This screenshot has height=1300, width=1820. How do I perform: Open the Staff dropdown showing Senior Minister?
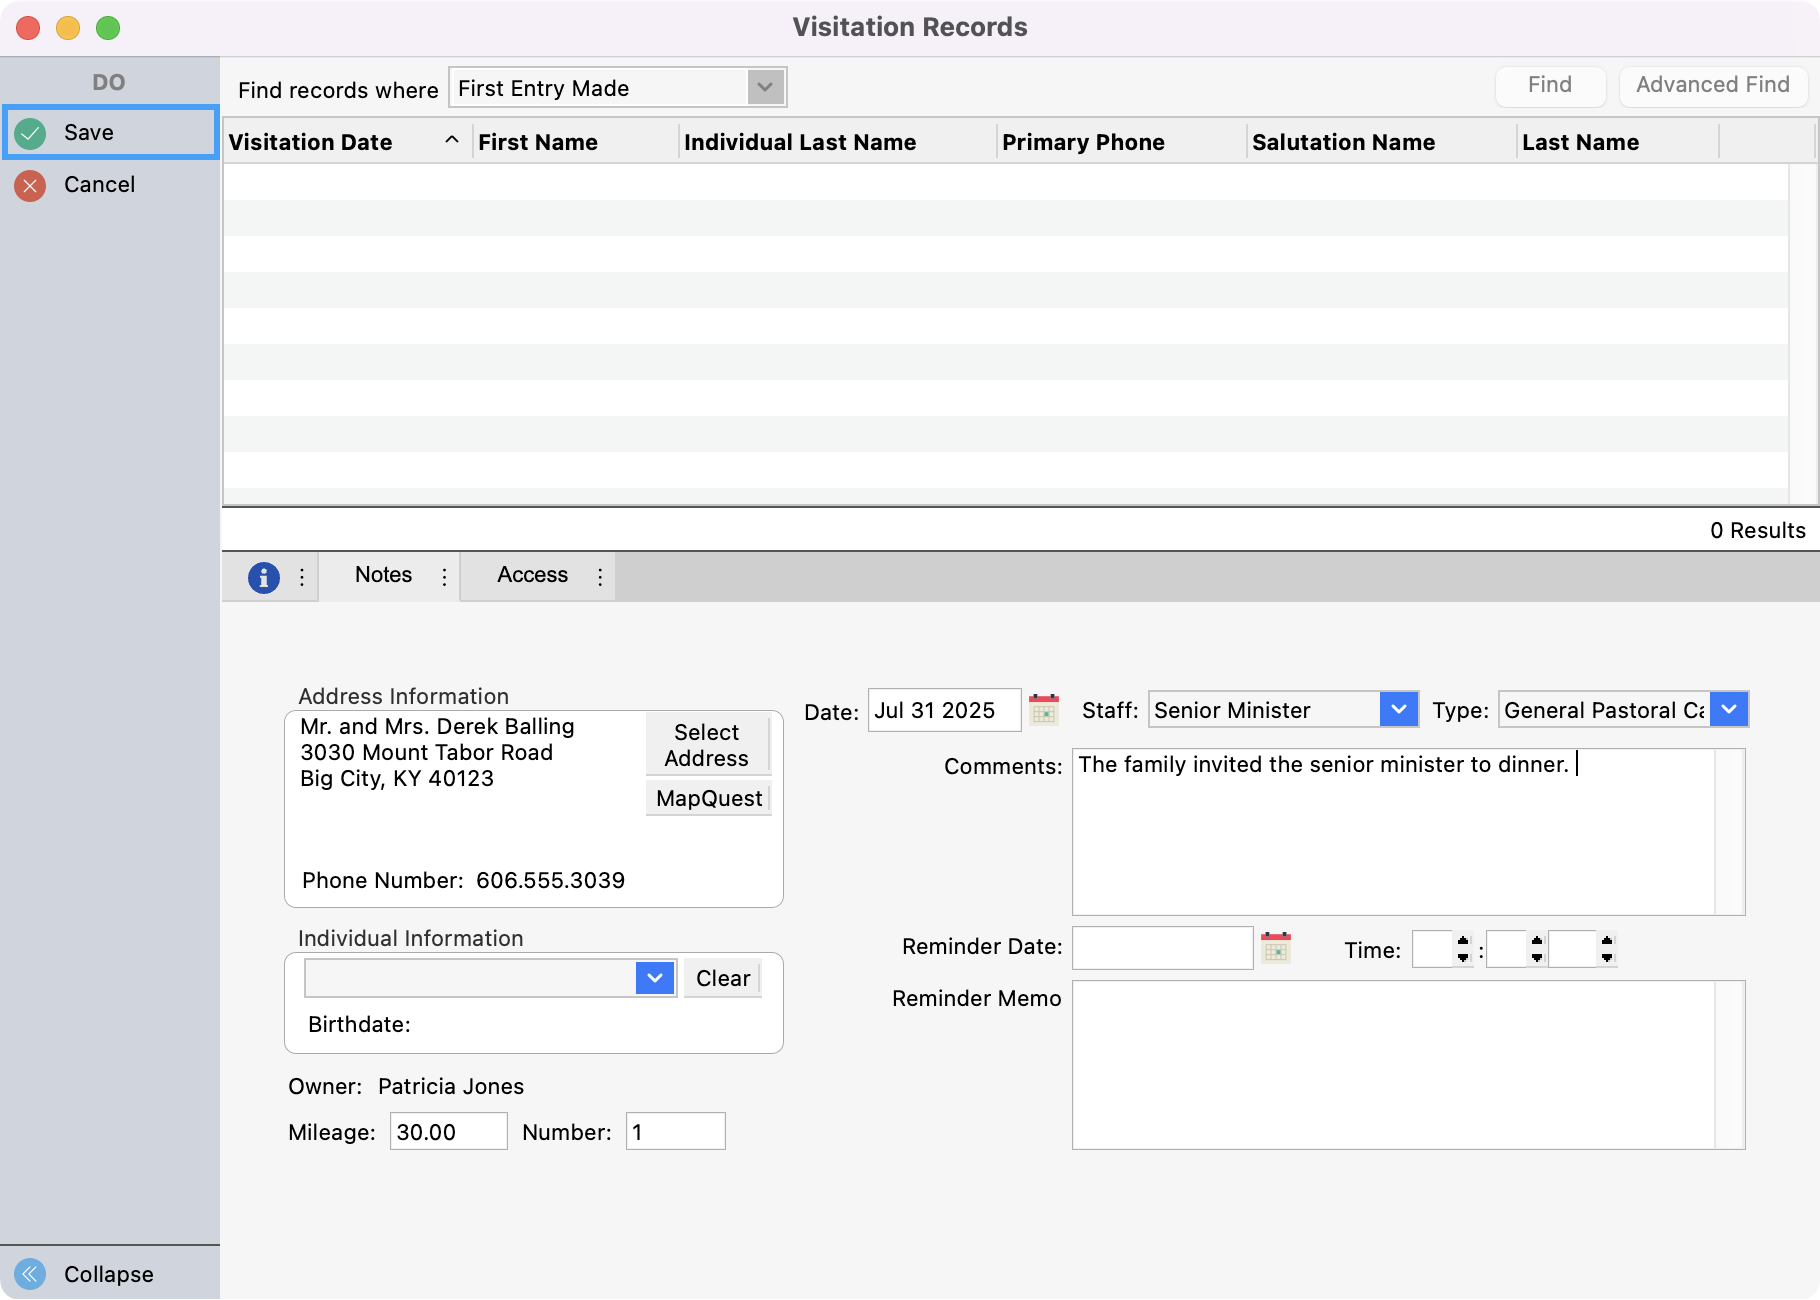pos(1399,710)
